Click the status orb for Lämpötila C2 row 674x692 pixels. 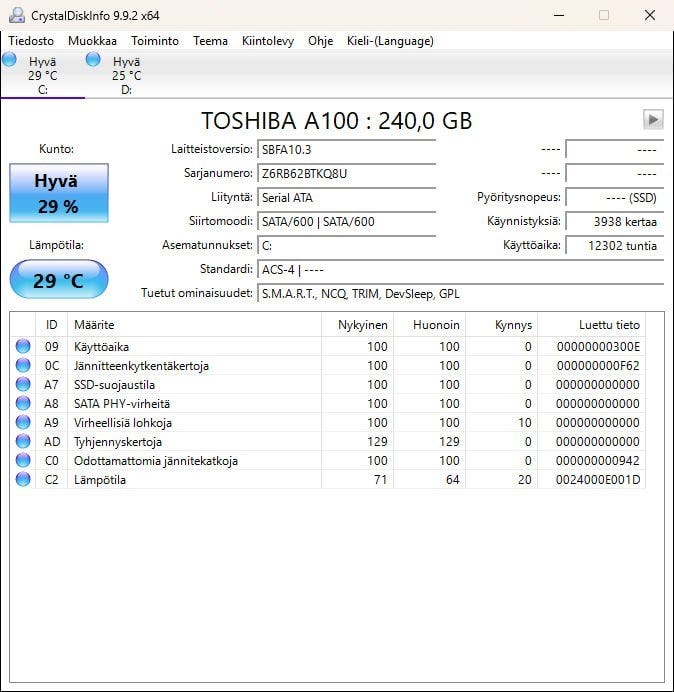[x=23, y=479]
